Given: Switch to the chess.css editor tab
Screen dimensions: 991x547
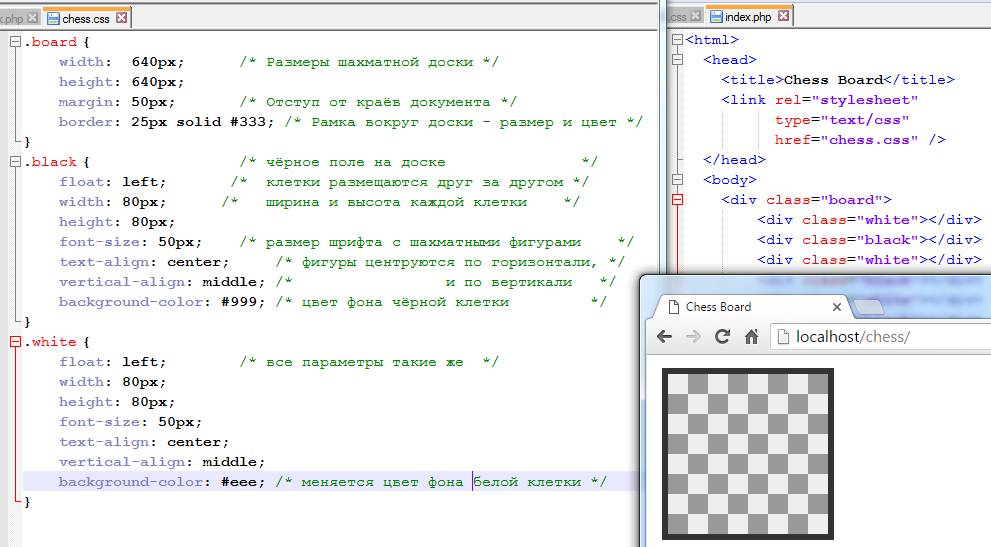Looking at the screenshot, I should click(x=88, y=18).
